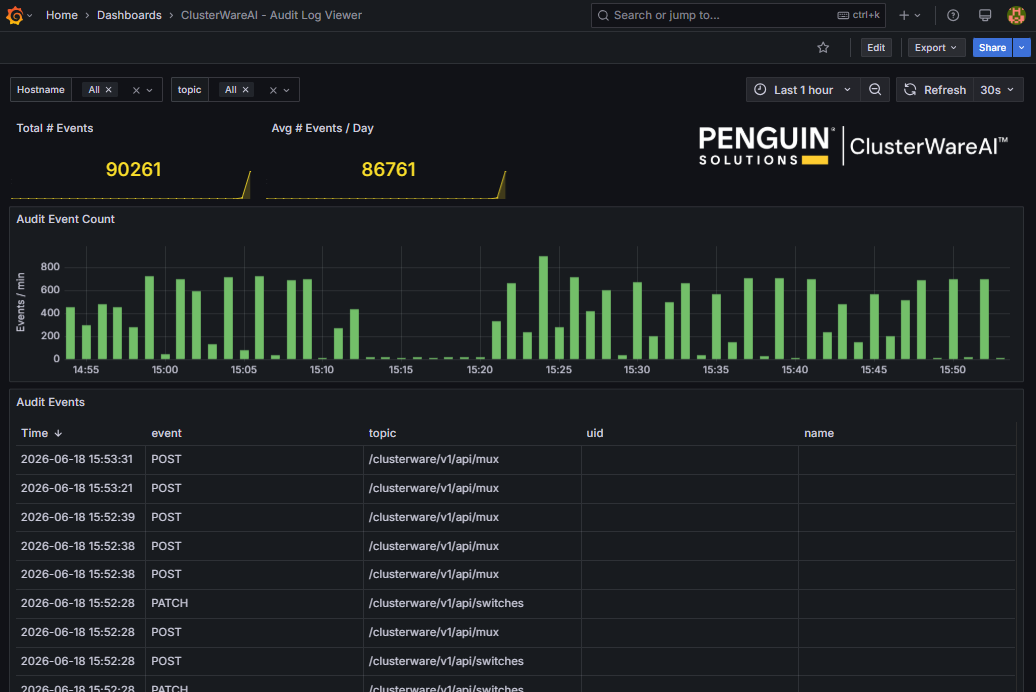Click the event column header
This screenshot has width=1036, height=692.
166,434
